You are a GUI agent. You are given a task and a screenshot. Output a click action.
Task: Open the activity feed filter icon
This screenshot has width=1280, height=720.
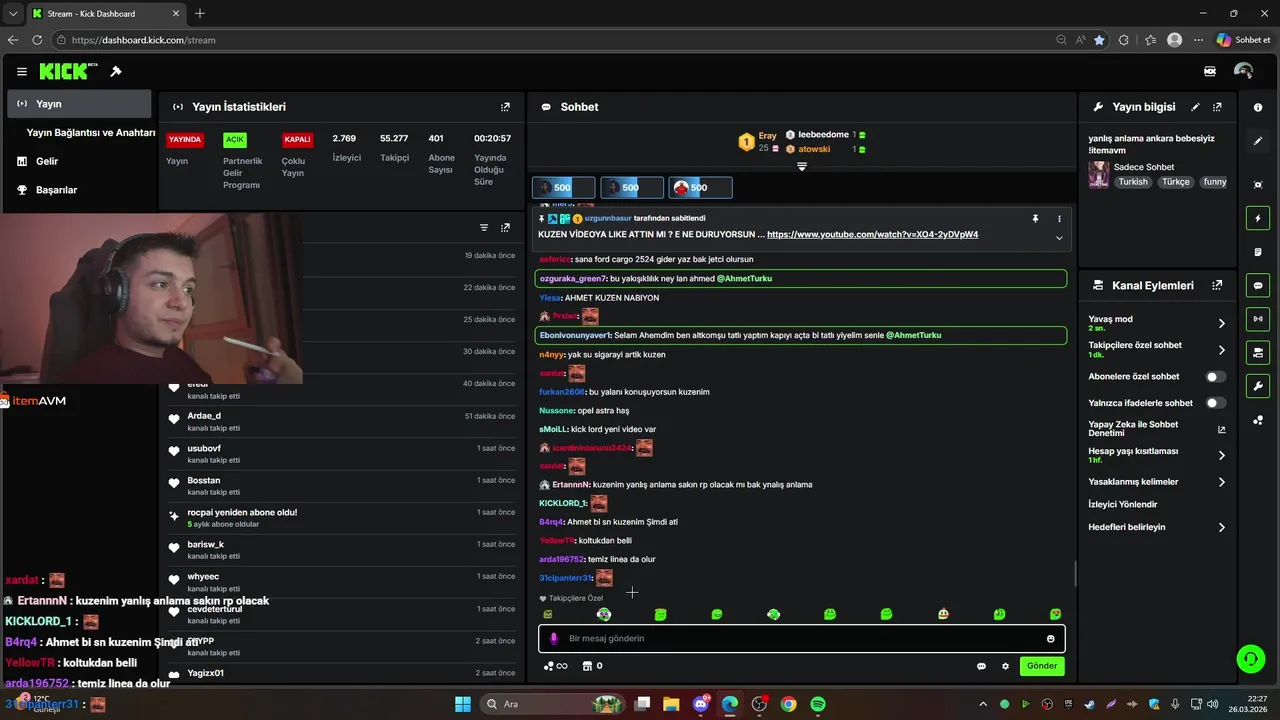[x=484, y=228]
